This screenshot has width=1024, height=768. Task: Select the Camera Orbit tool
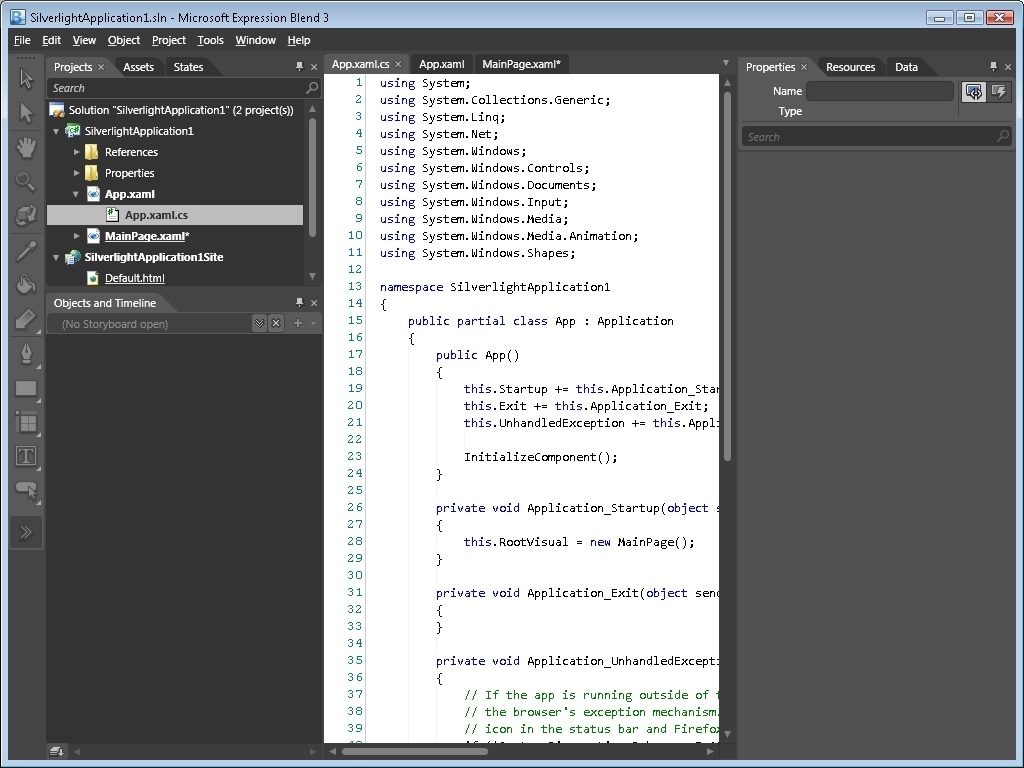pos(26,216)
